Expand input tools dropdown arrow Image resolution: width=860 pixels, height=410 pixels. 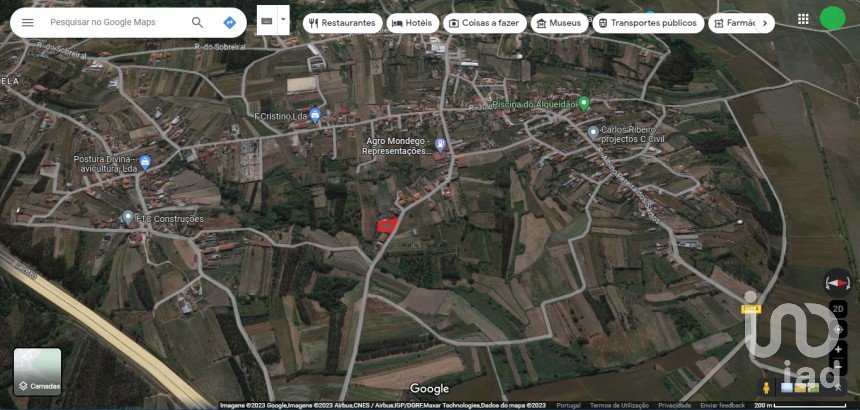coord(283,20)
